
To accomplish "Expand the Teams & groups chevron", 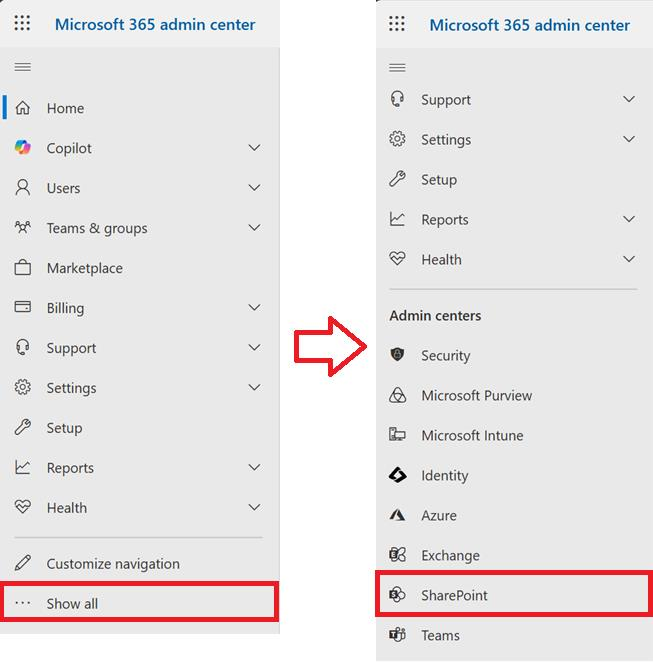I will (254, 227).
